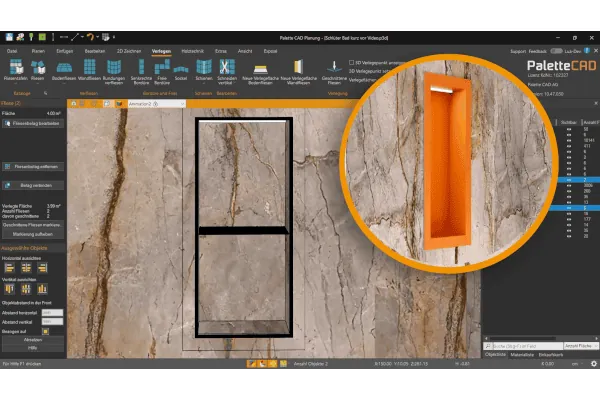Click Belag verbinden button
The image size is (600, 400).
[x=33, y=185]
